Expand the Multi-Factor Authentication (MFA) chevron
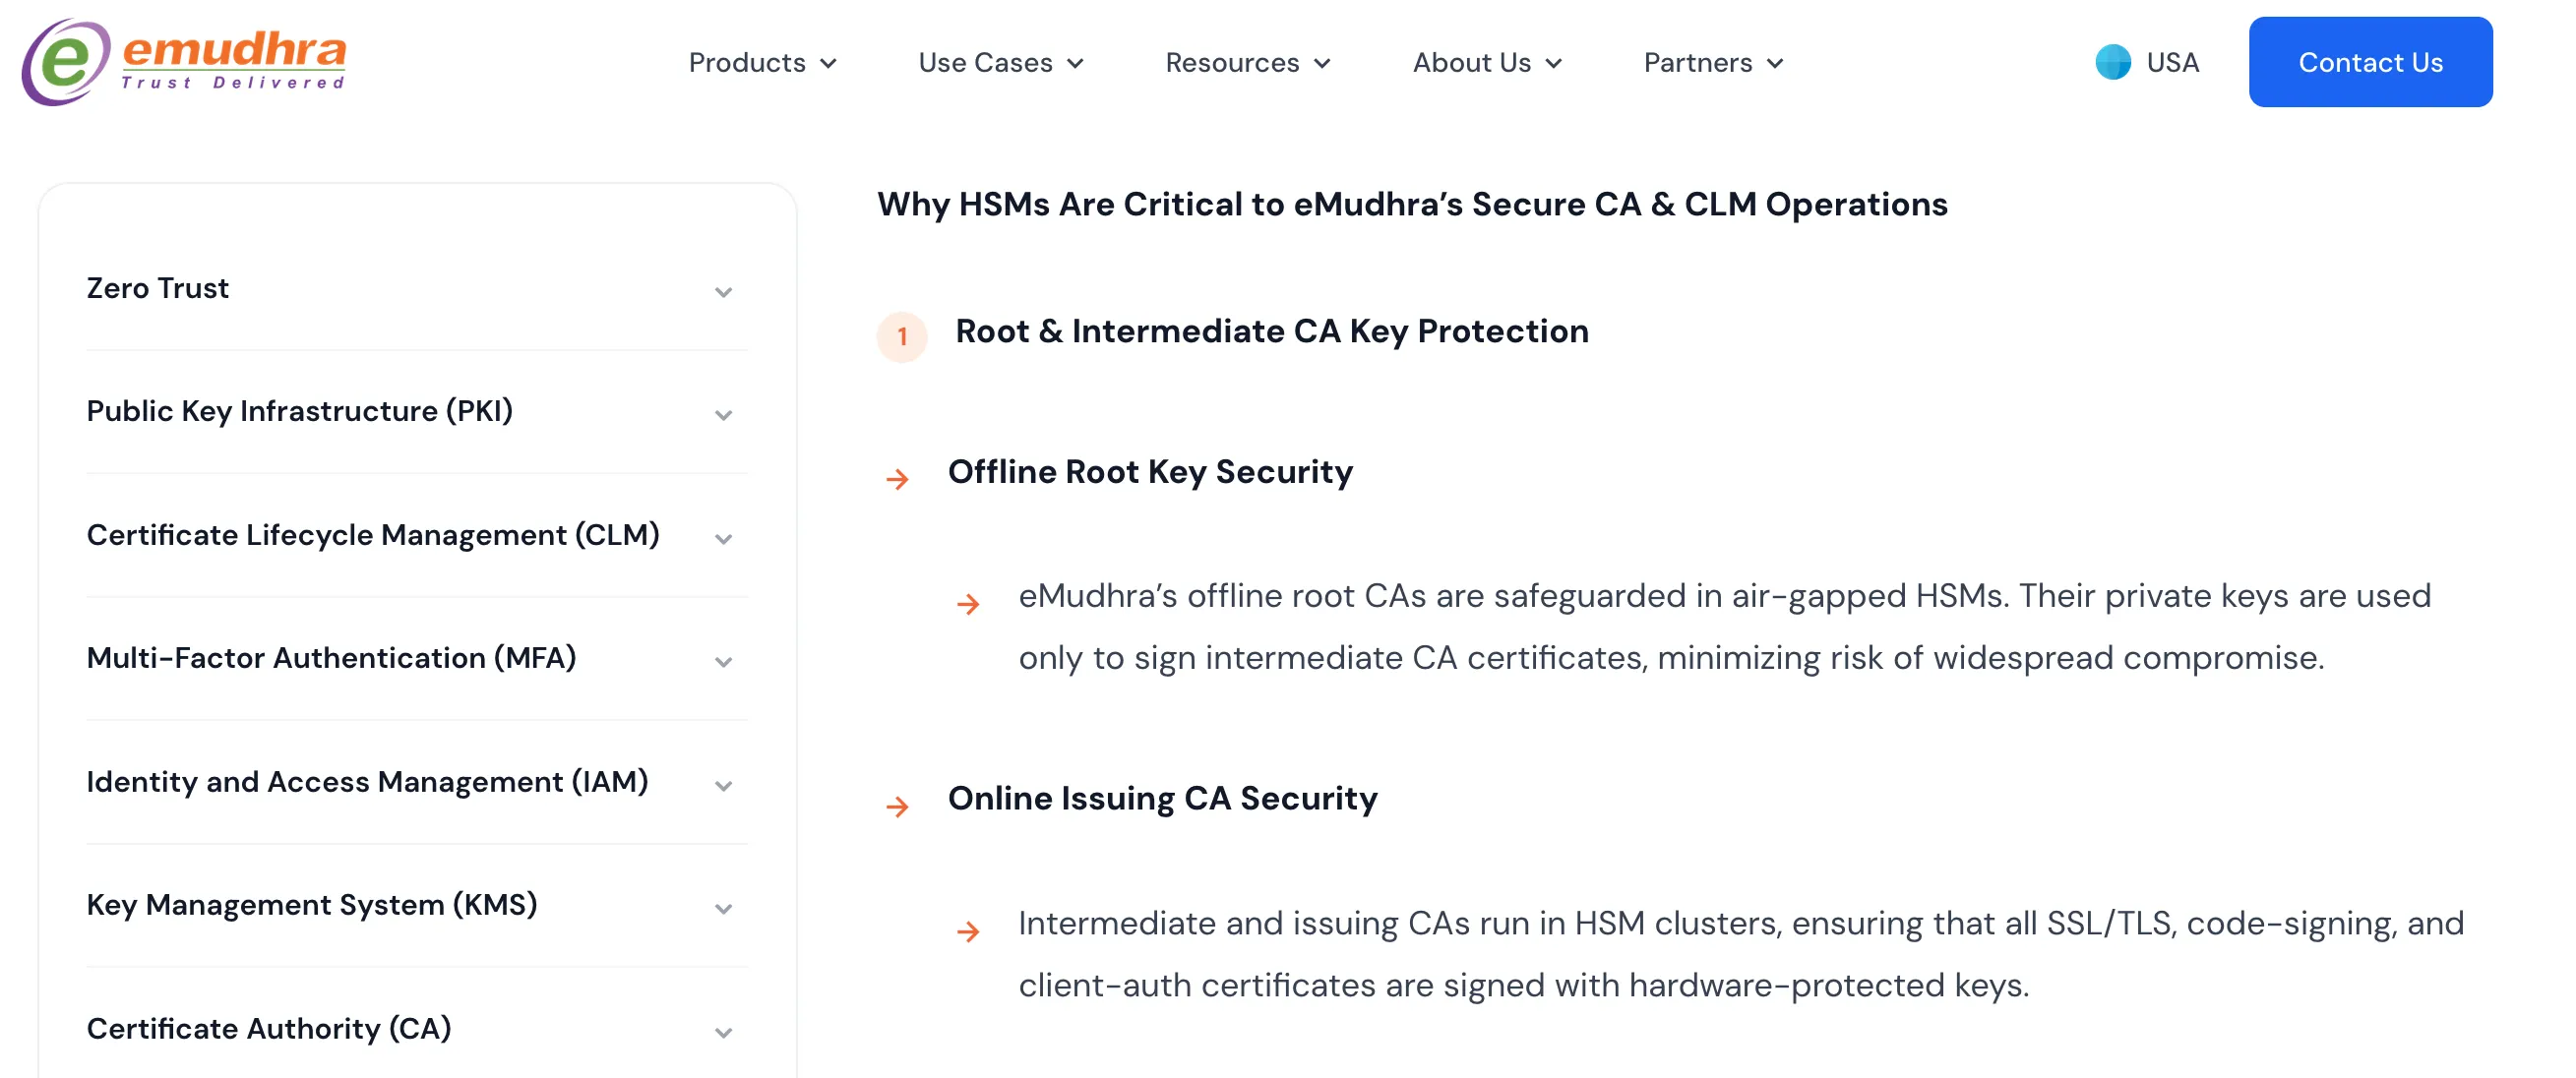Image resolution: width=2576 pixels, height=1078 pixels. pos(723,662)
